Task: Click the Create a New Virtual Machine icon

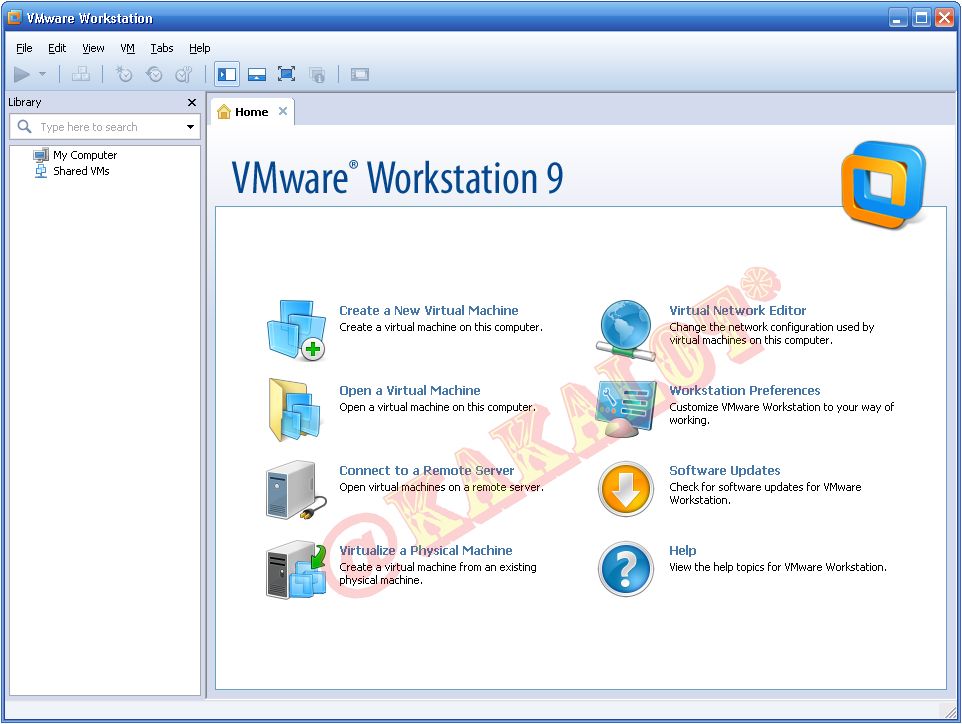Action: tap(297, 330)
